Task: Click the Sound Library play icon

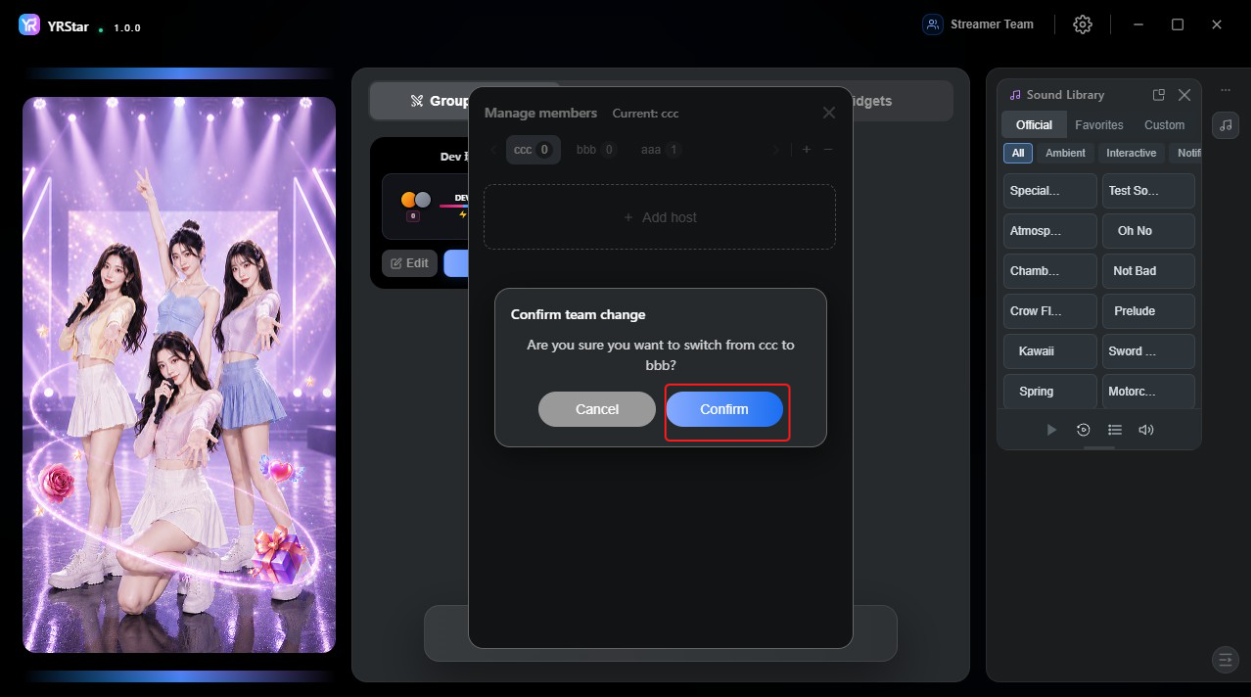Action: [1051, 430]
